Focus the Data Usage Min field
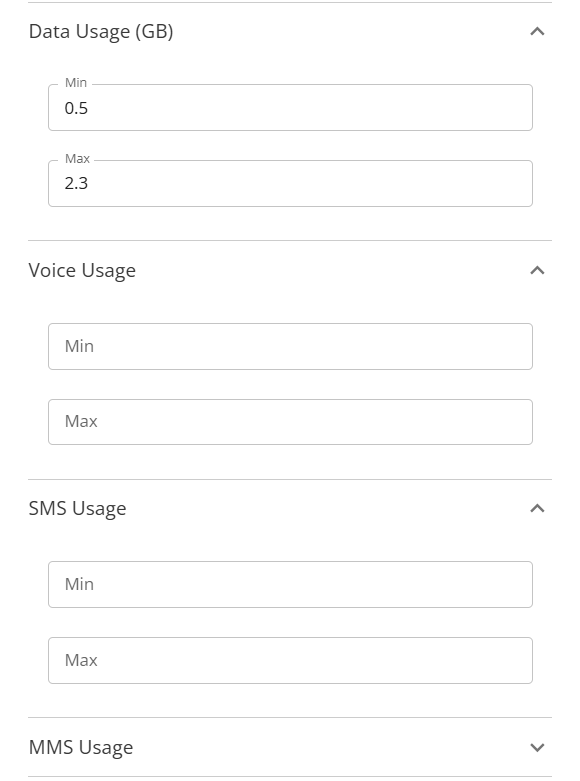The width and height of the screenshot is (580, 781). [290, 108]
